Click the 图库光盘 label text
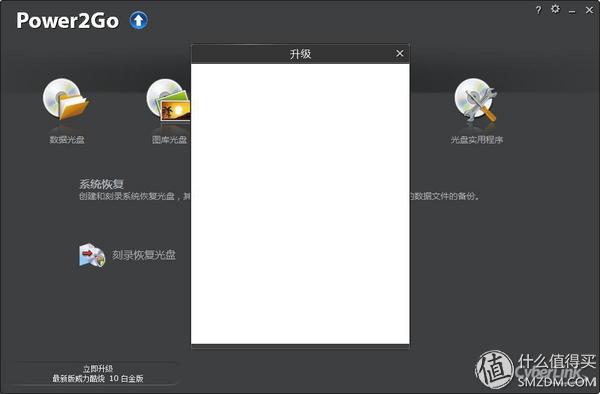The width and height of the screenshot is (600, 394). (x=169, y=140)
